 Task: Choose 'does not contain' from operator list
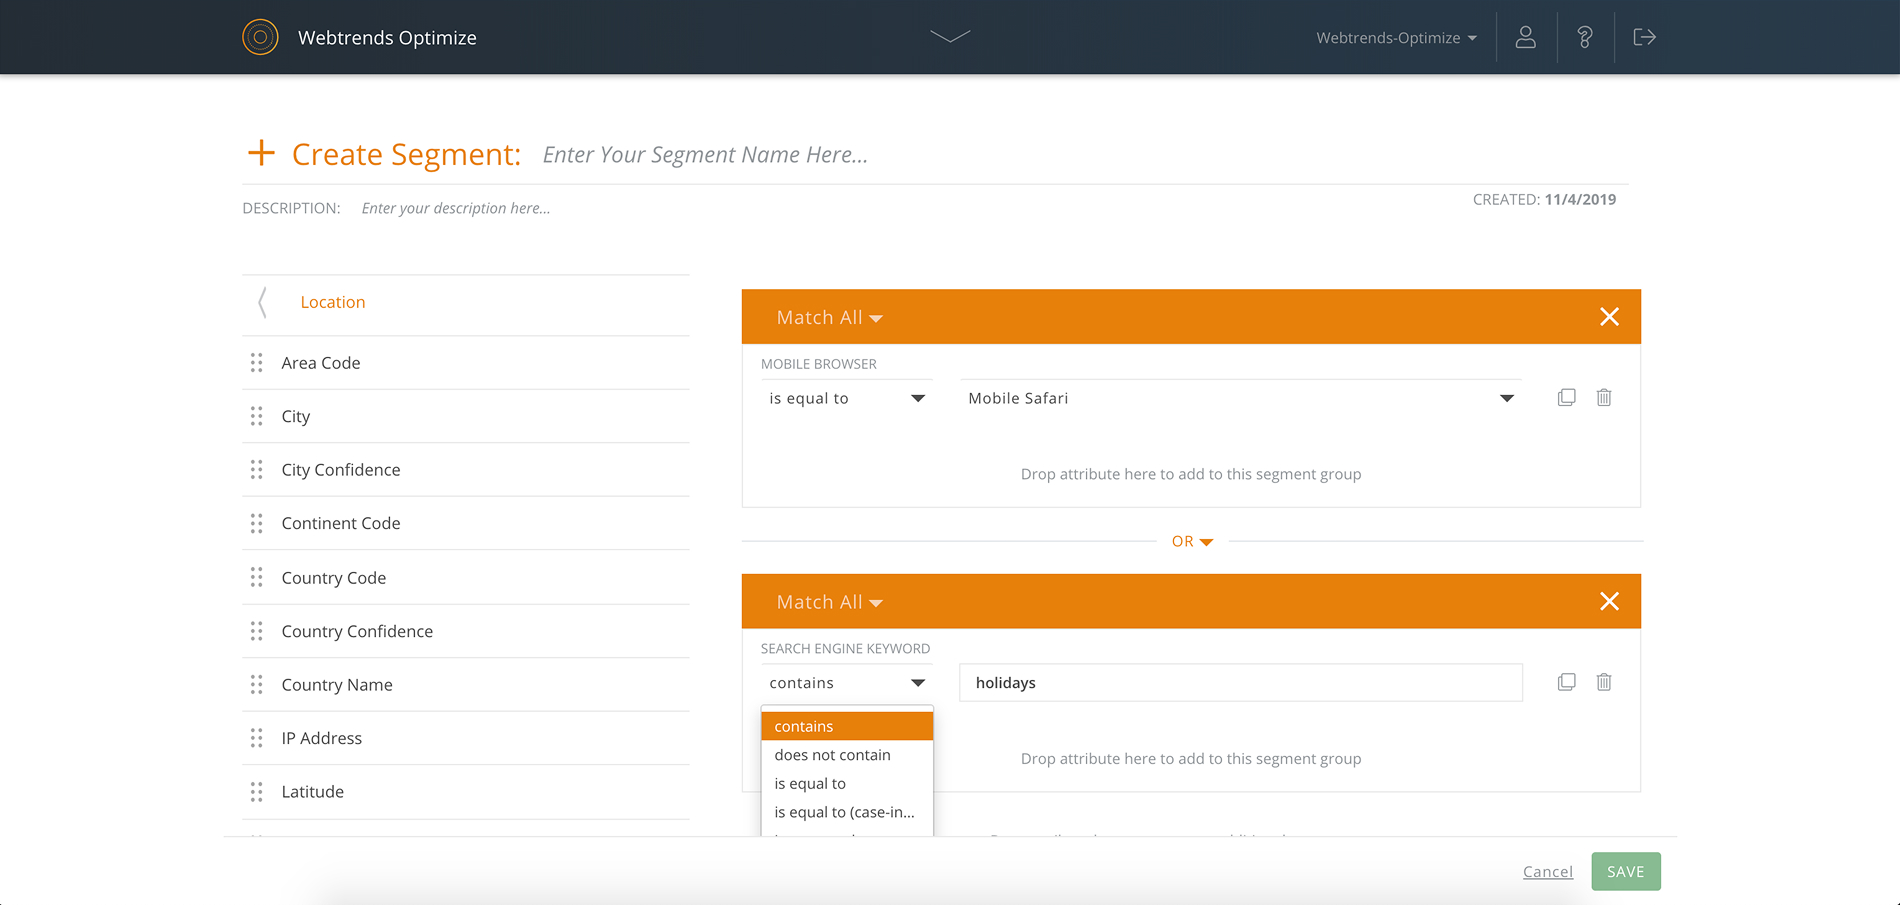847,755
